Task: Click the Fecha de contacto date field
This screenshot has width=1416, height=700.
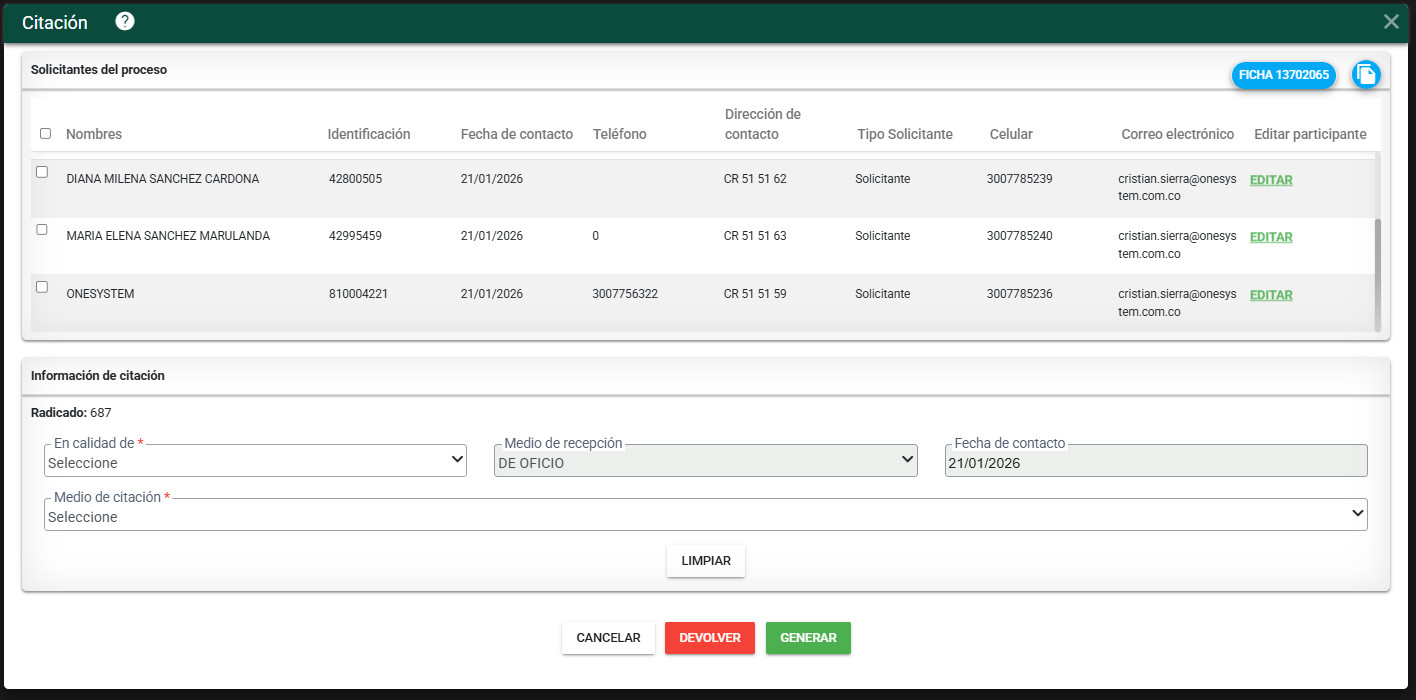Action: [x=1155, y=462]
